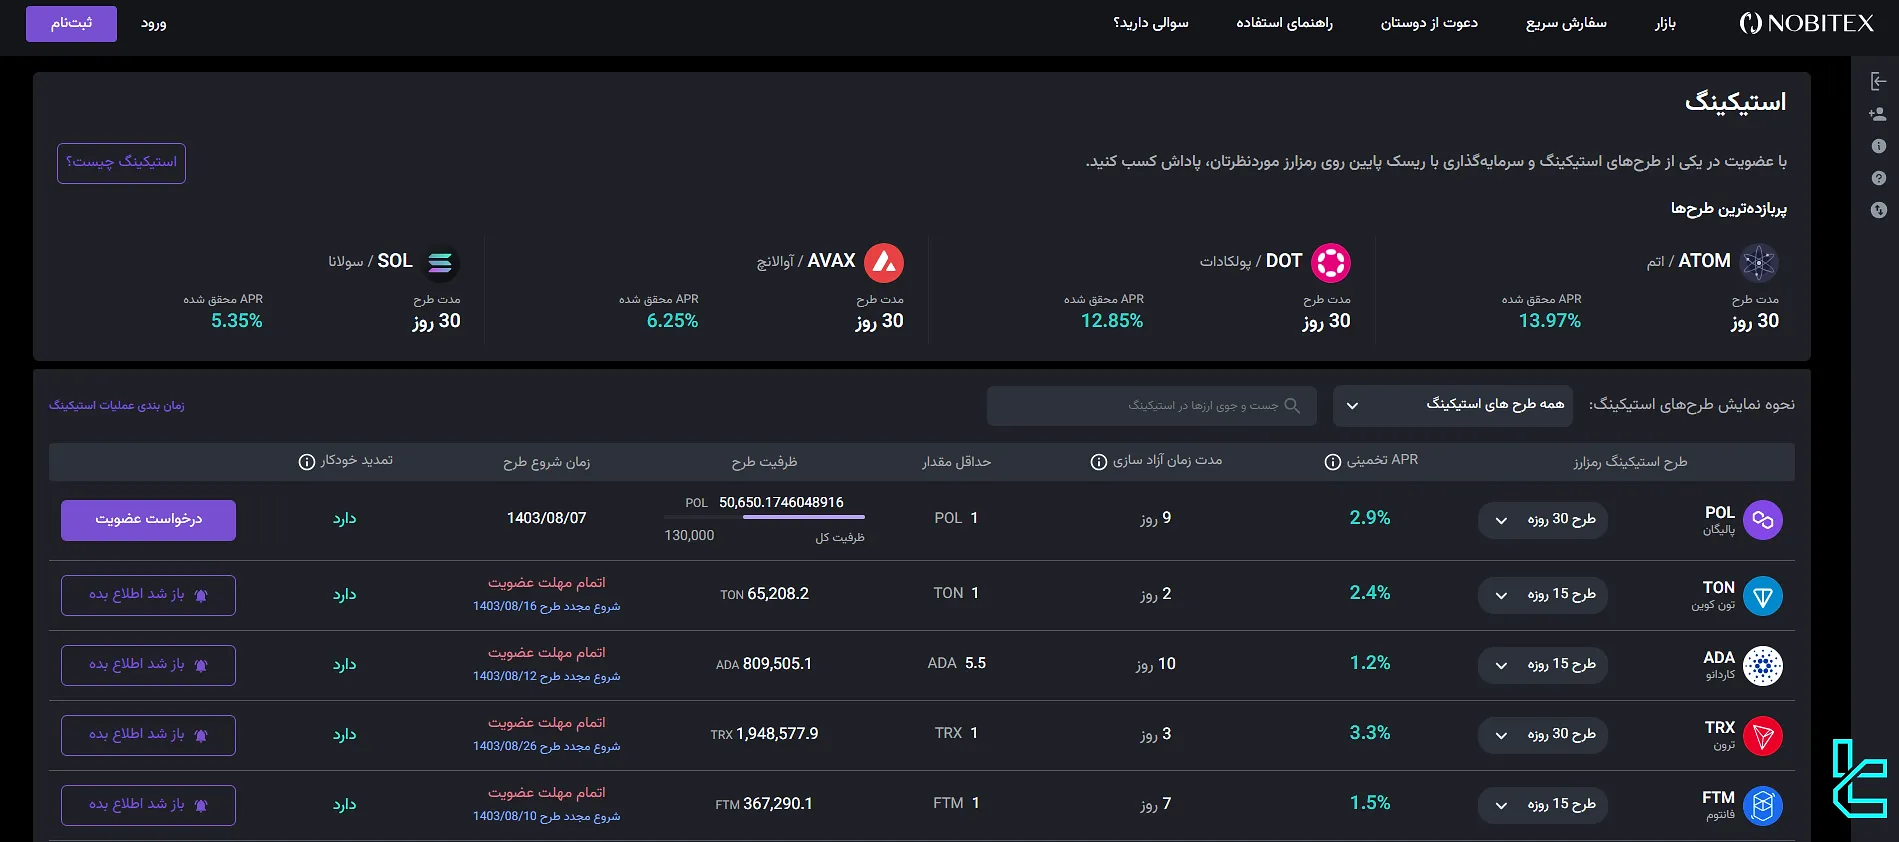Open the راهنمای استفاده usage guide menu

click(1284, 23)
